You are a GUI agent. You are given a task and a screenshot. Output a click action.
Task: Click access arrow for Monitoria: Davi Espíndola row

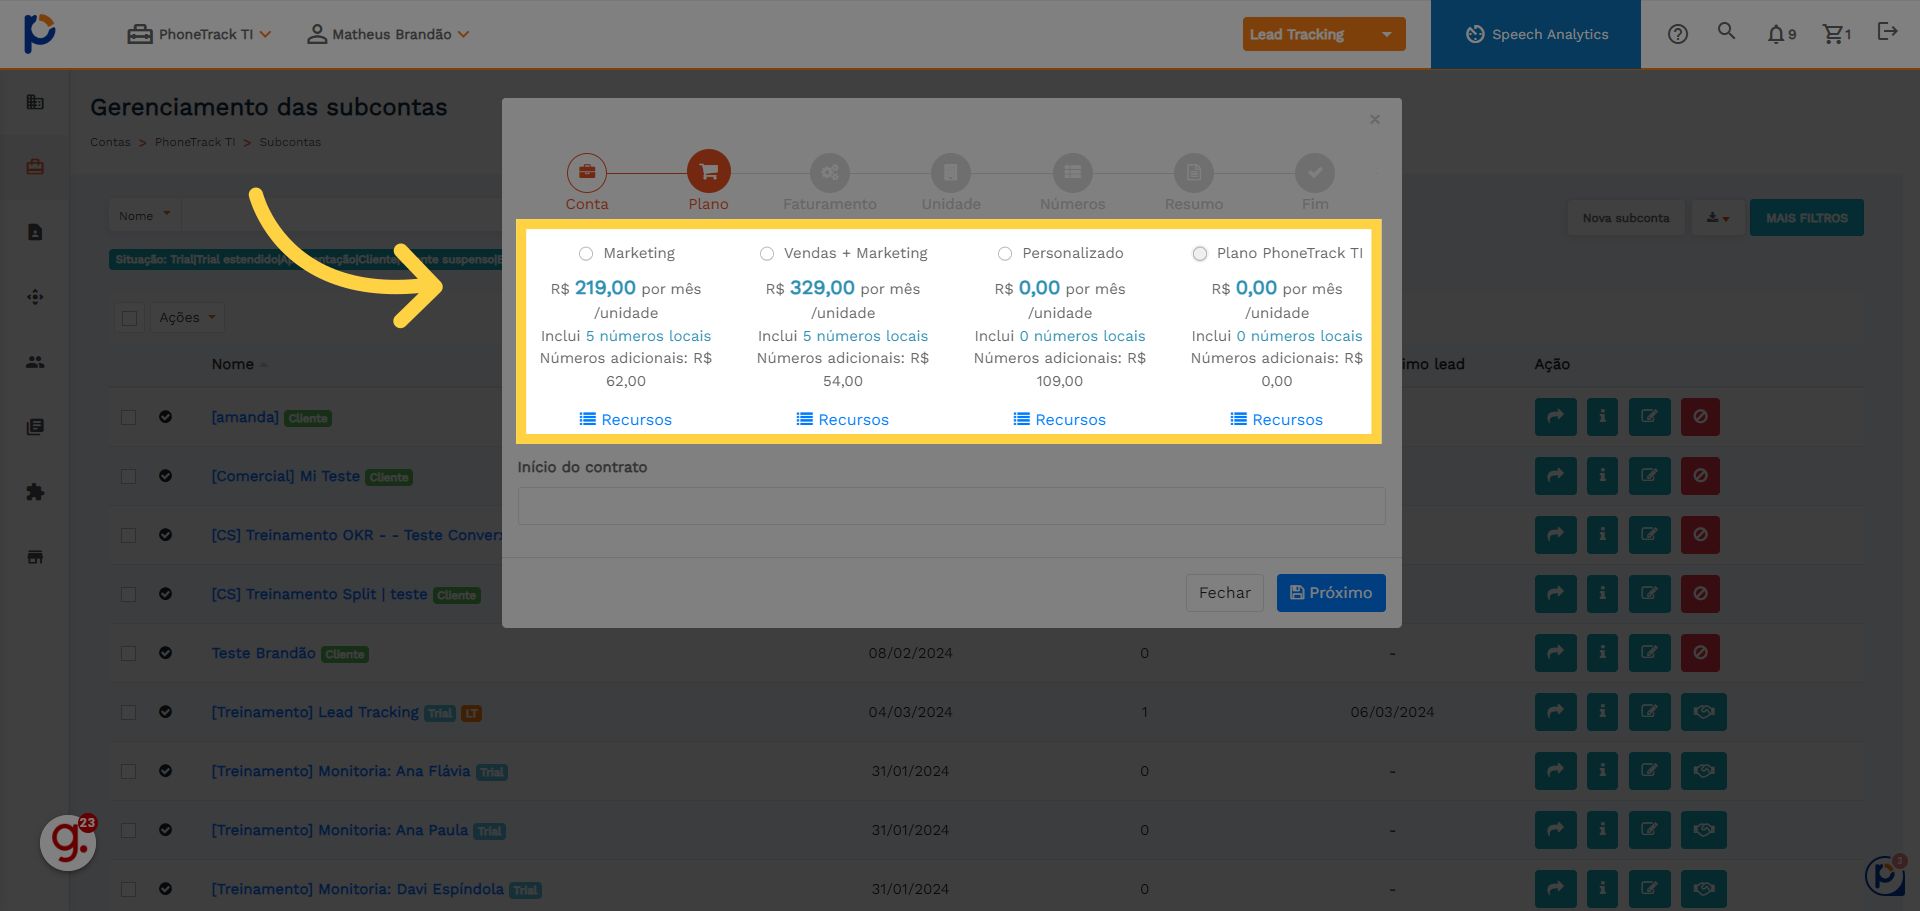1555,889
